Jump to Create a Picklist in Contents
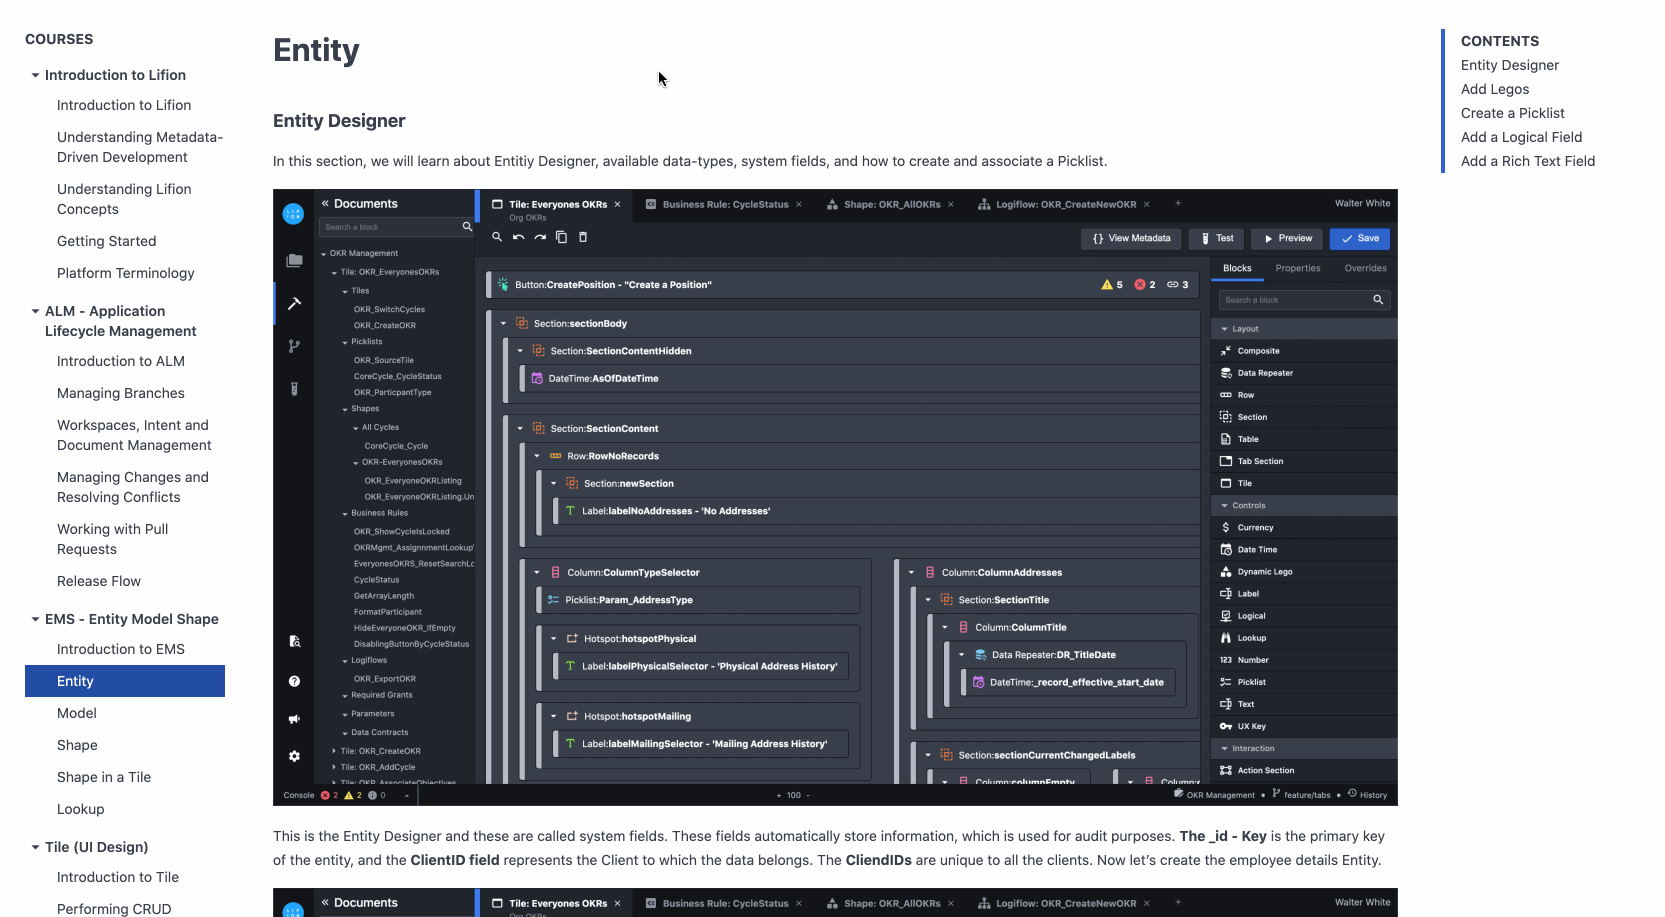The width and height of the screenshot is (1665, 917). pyautogui.click(x=1513, y=113)
